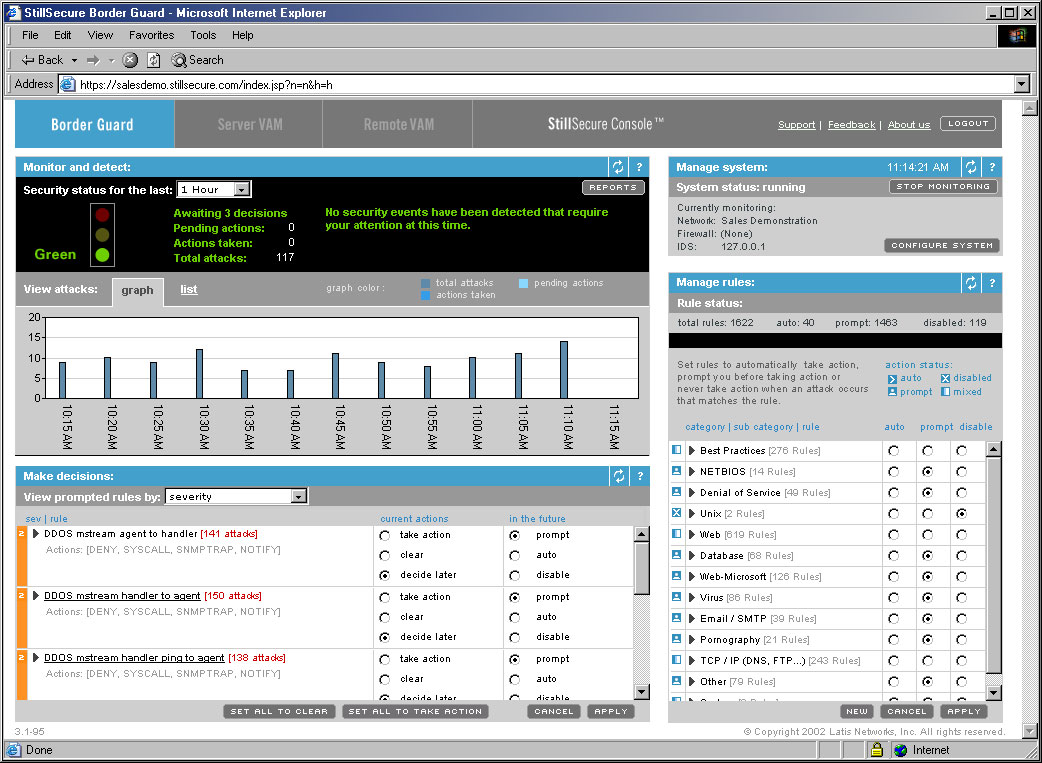Click the browser Stop icon
This screenshot has width=1042, height=763.
tap(130, 60)
